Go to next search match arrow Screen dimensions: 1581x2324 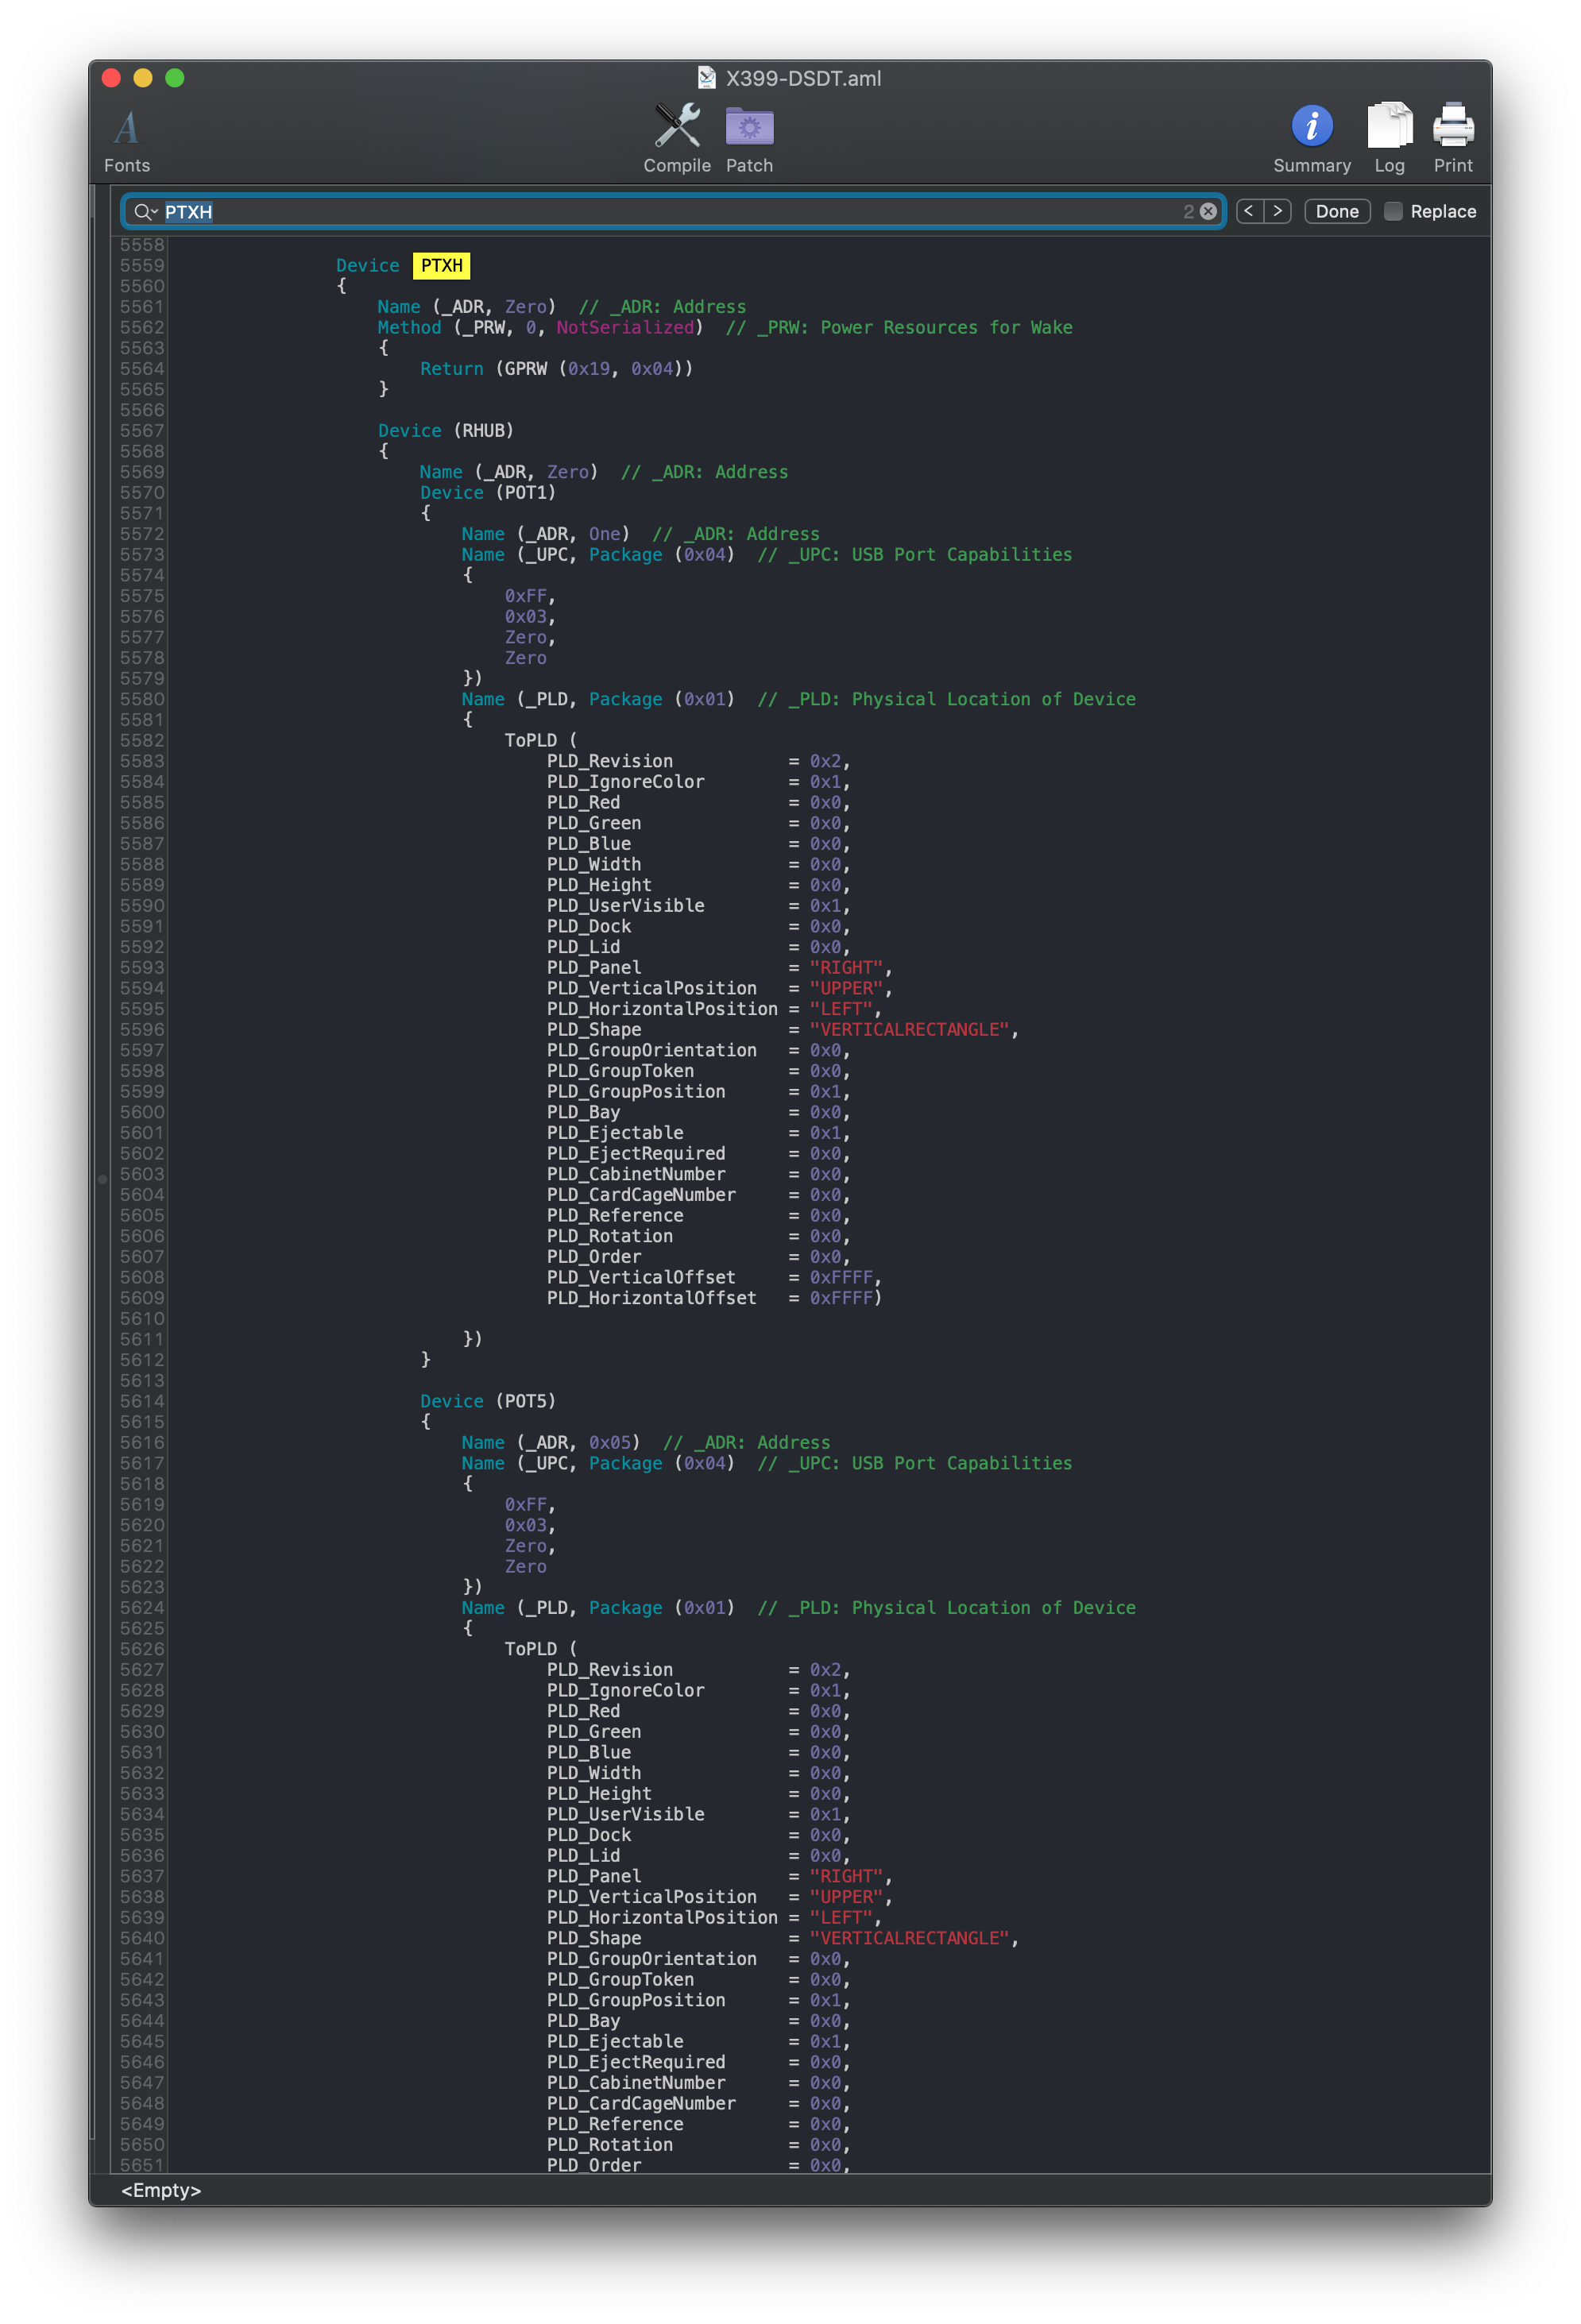pos(1277,211)
